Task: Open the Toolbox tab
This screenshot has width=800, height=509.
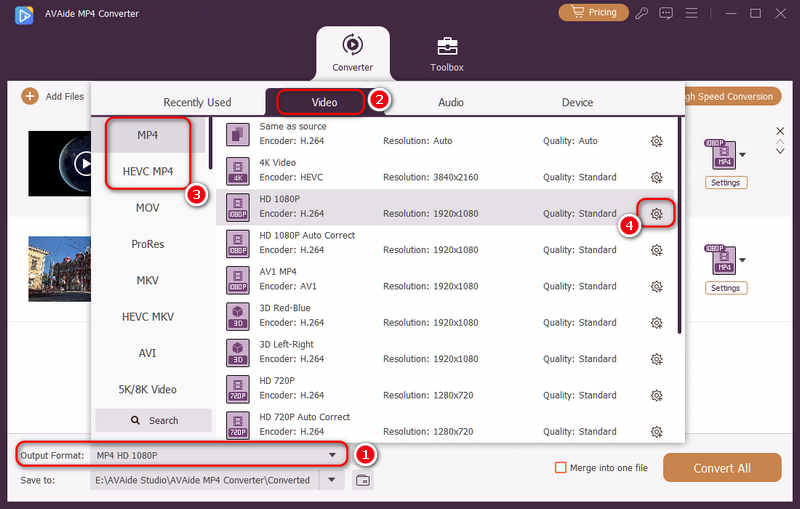Action: point(447,54)
